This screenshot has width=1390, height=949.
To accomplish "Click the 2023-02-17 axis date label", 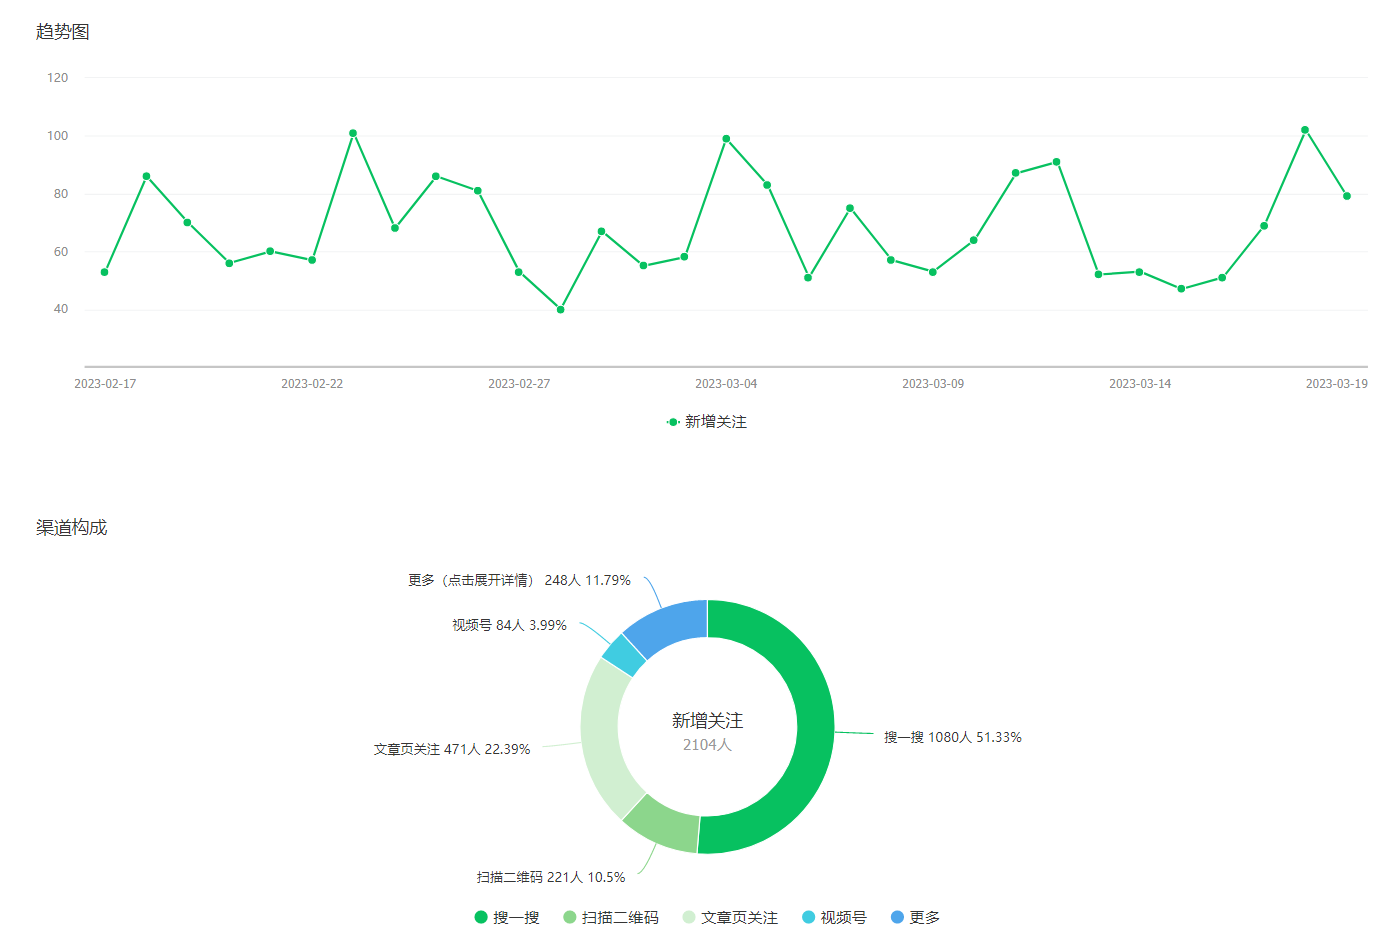I will [x=105, y=384].
